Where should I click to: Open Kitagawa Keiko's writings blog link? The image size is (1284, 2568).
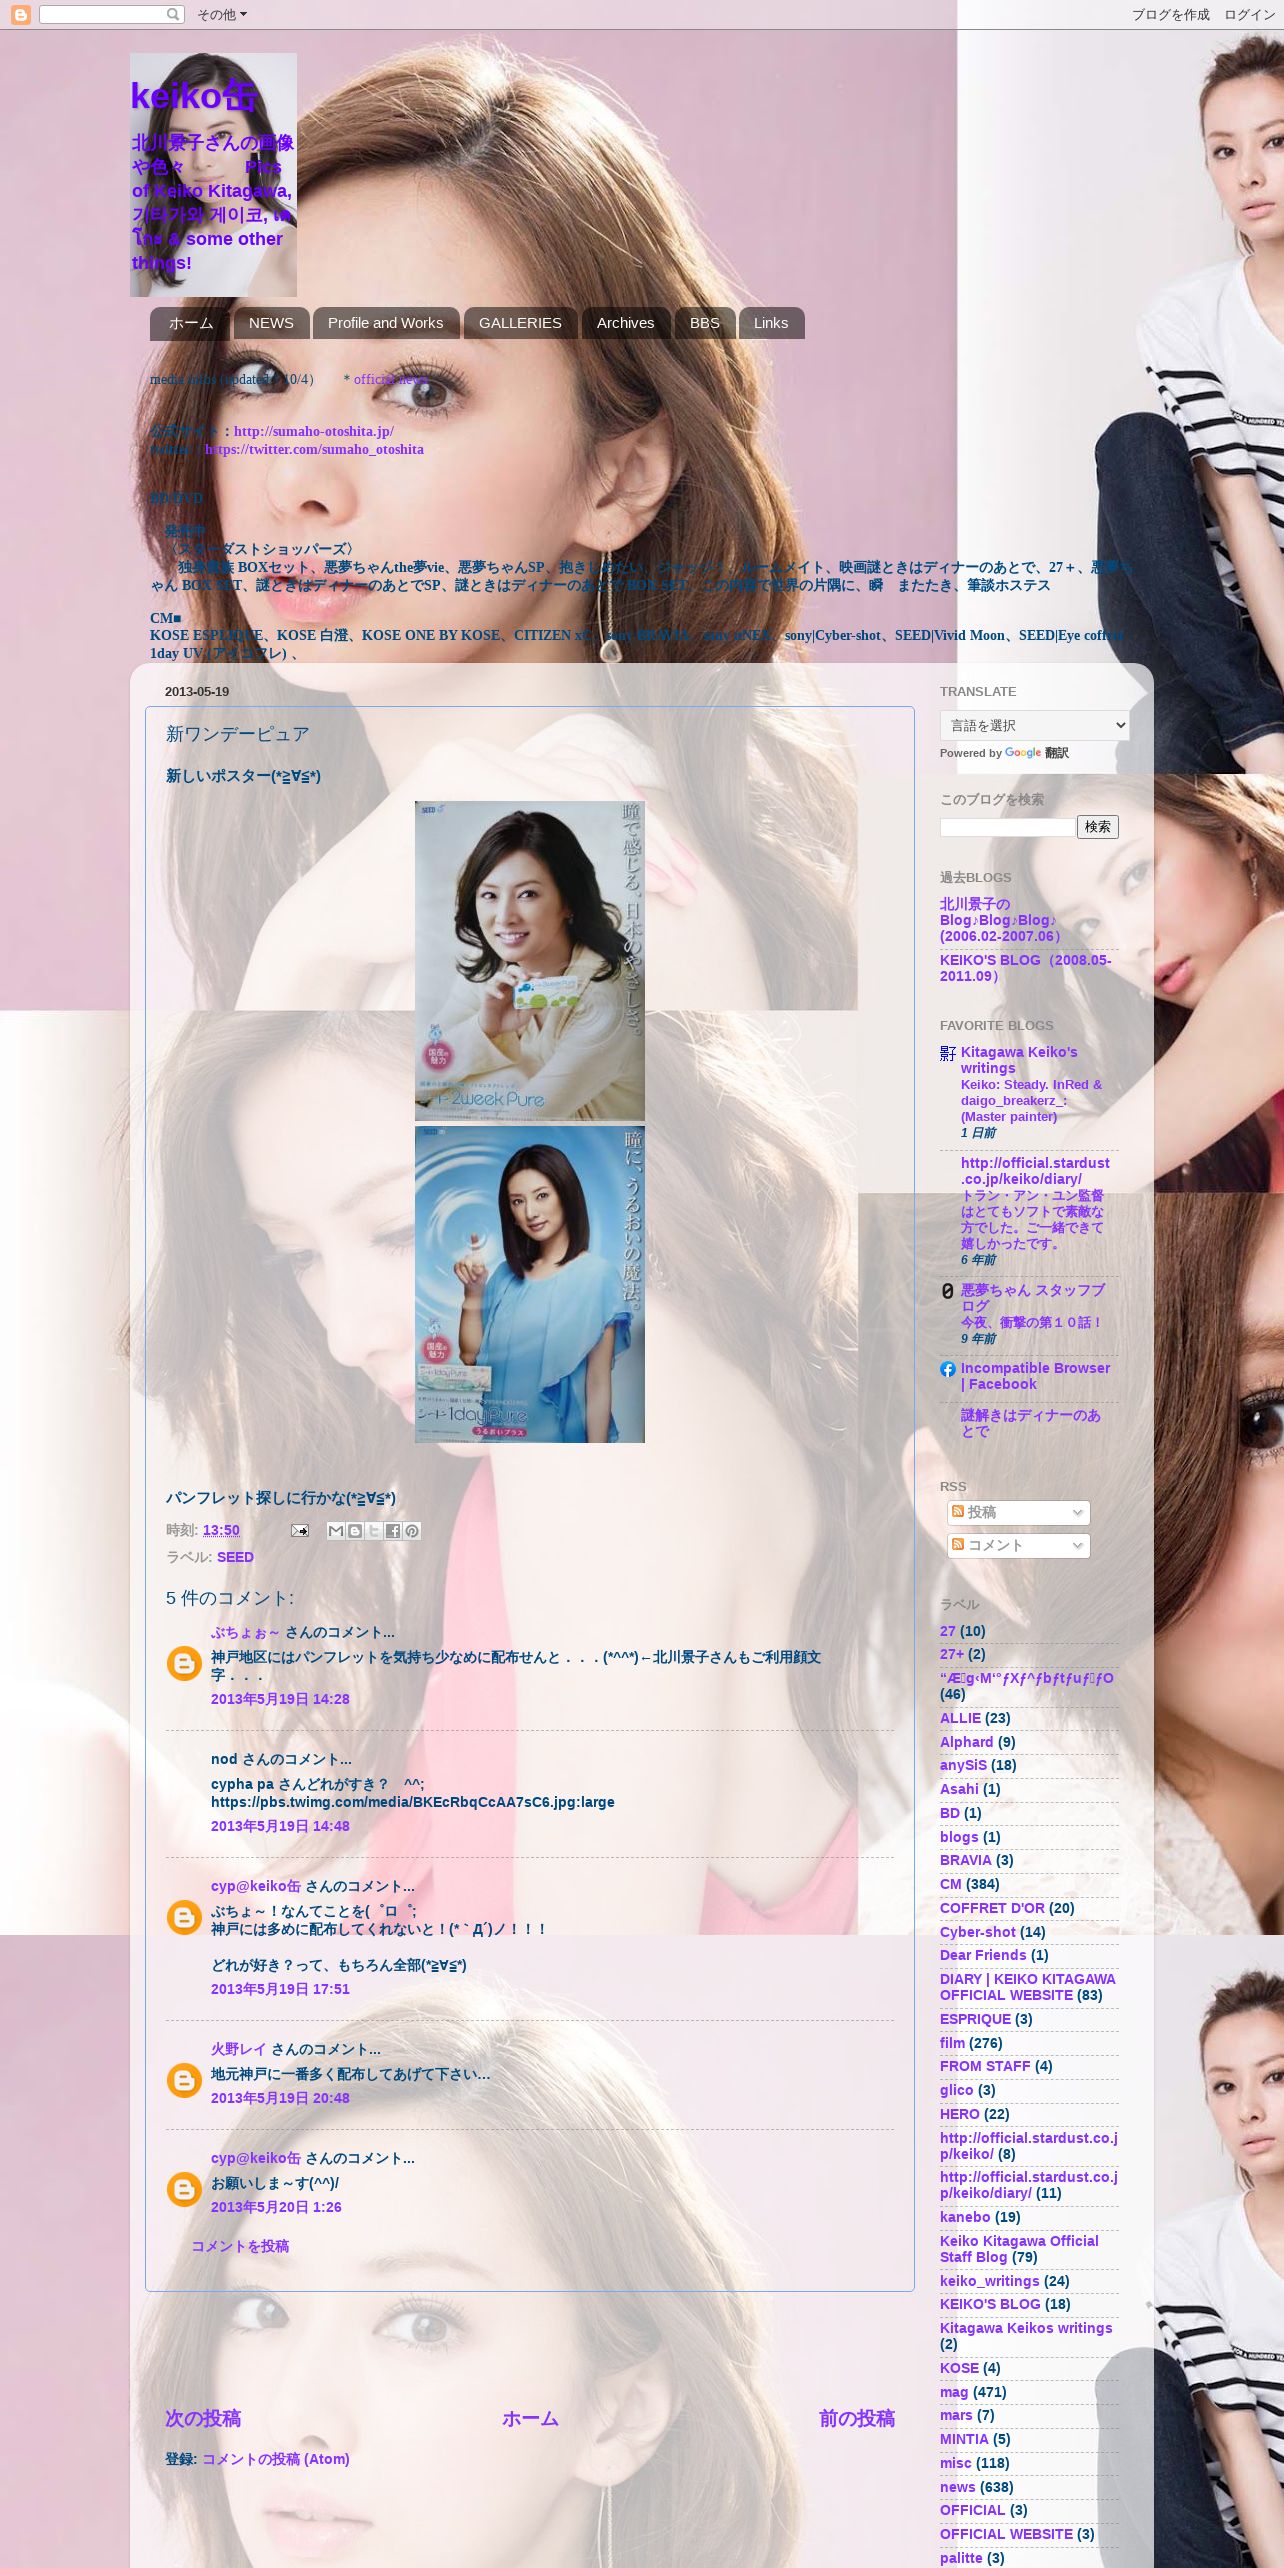click(x=1019, y=1060)
